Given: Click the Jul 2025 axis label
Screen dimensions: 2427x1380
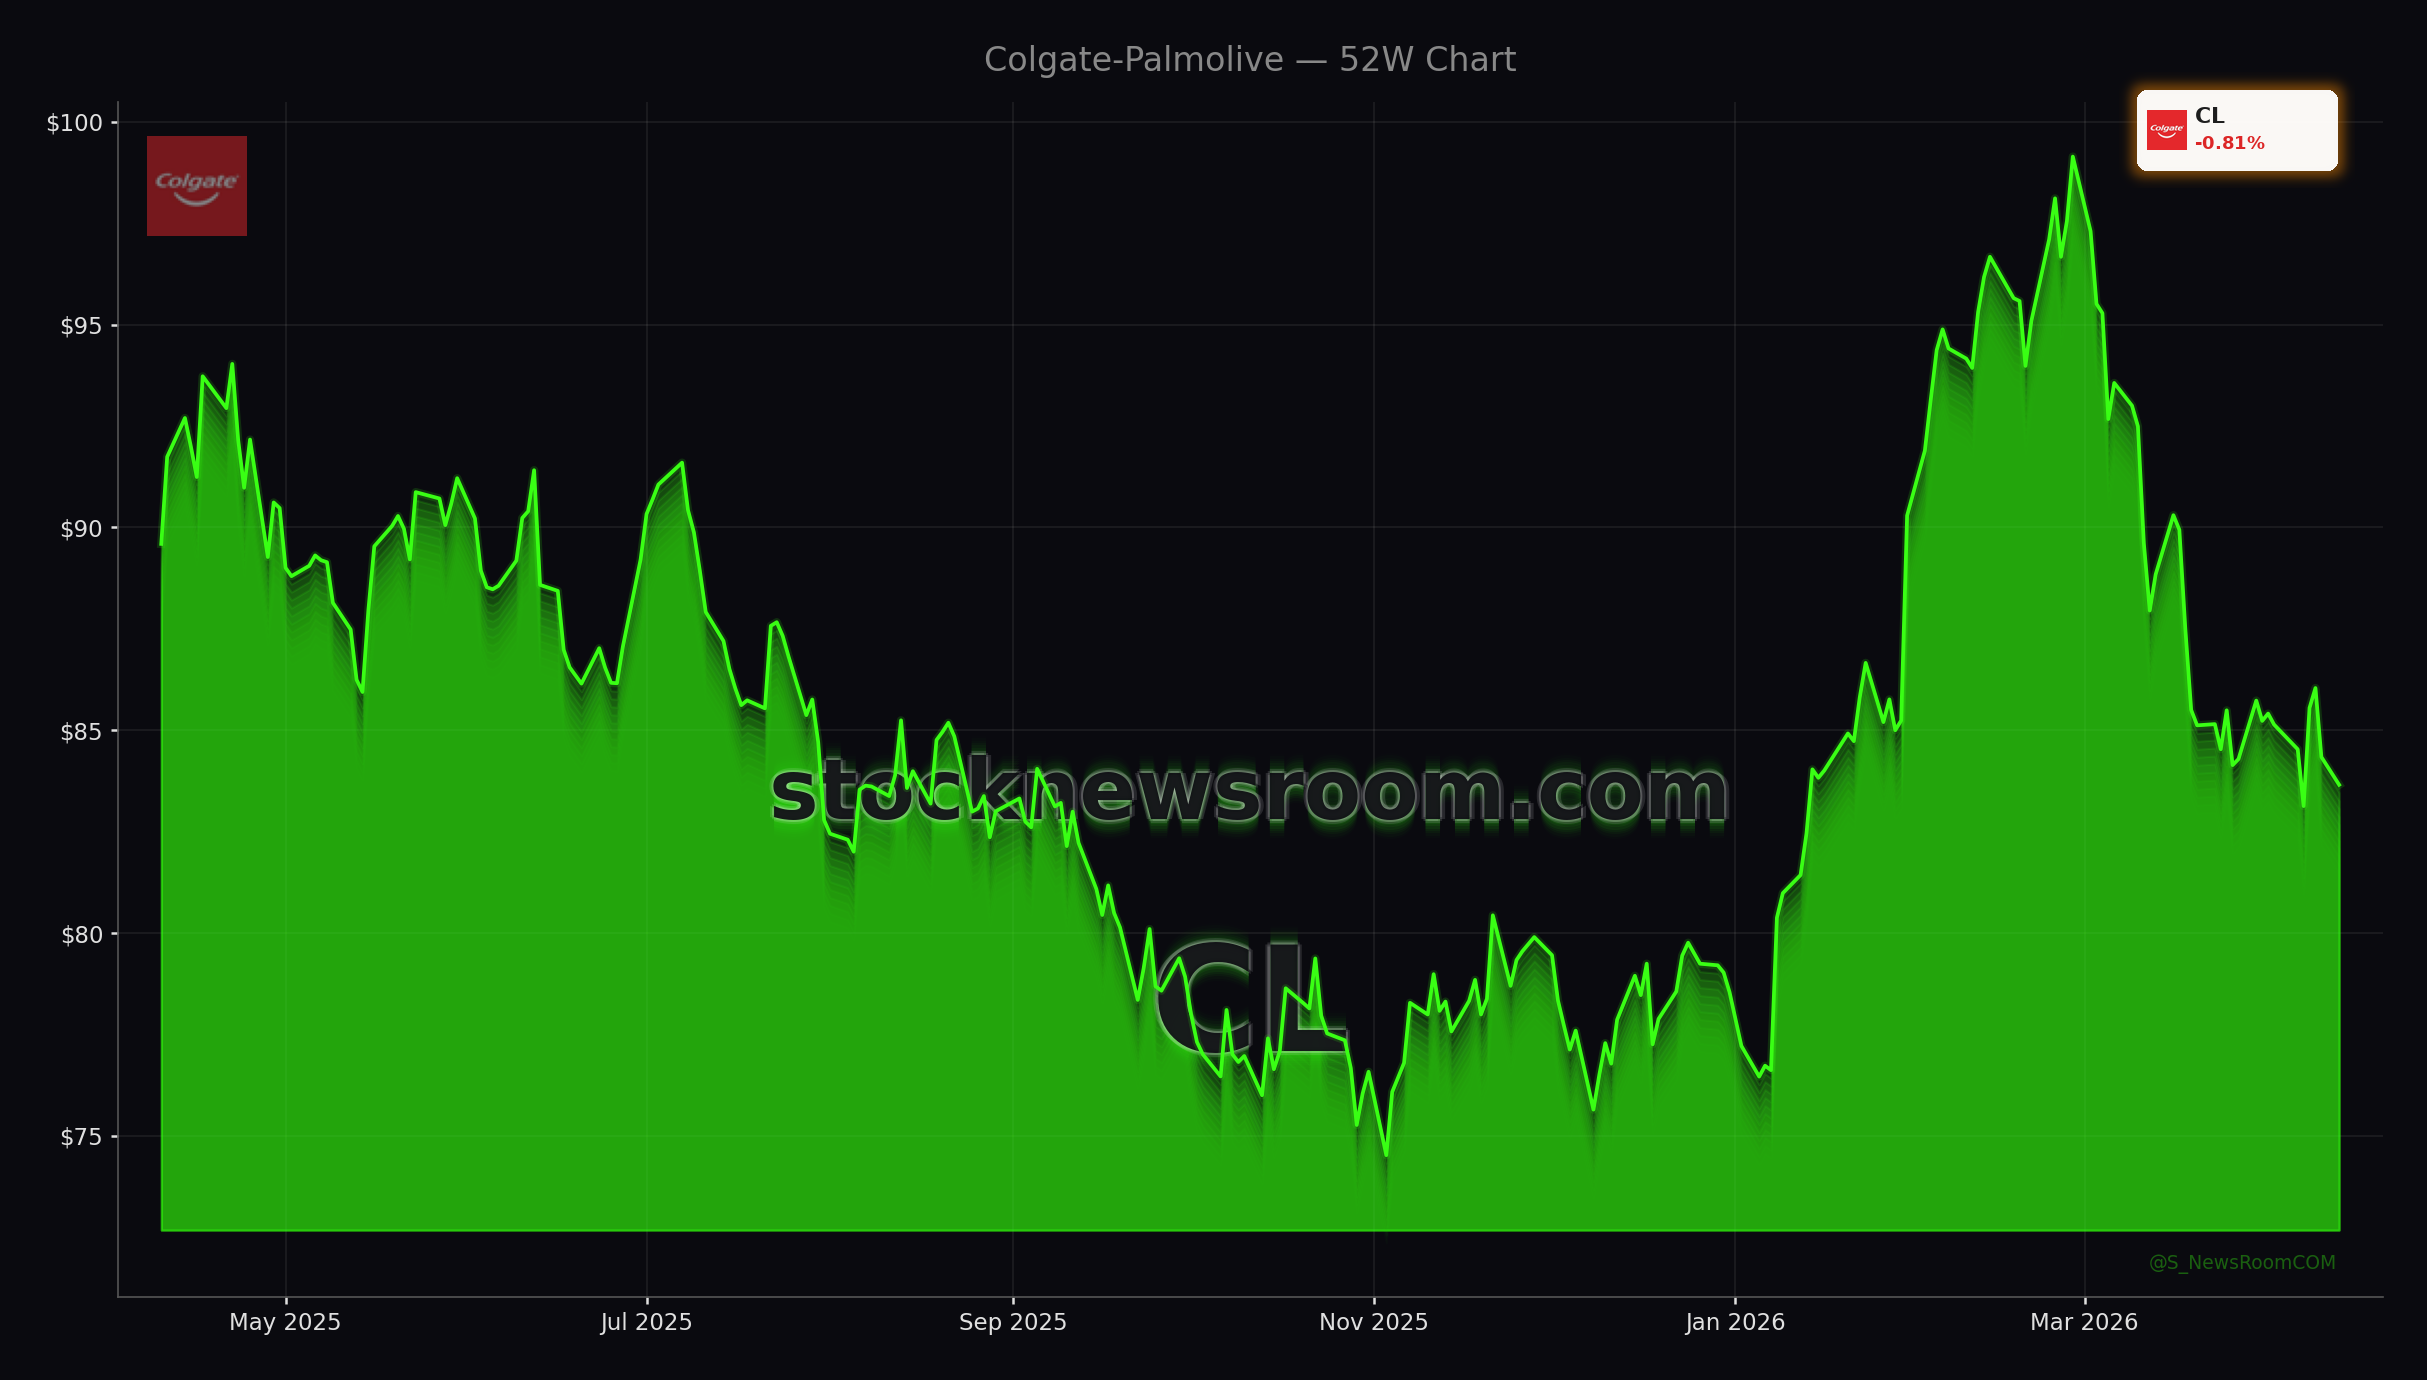Looking at the screenshot, I should 646,1322.
